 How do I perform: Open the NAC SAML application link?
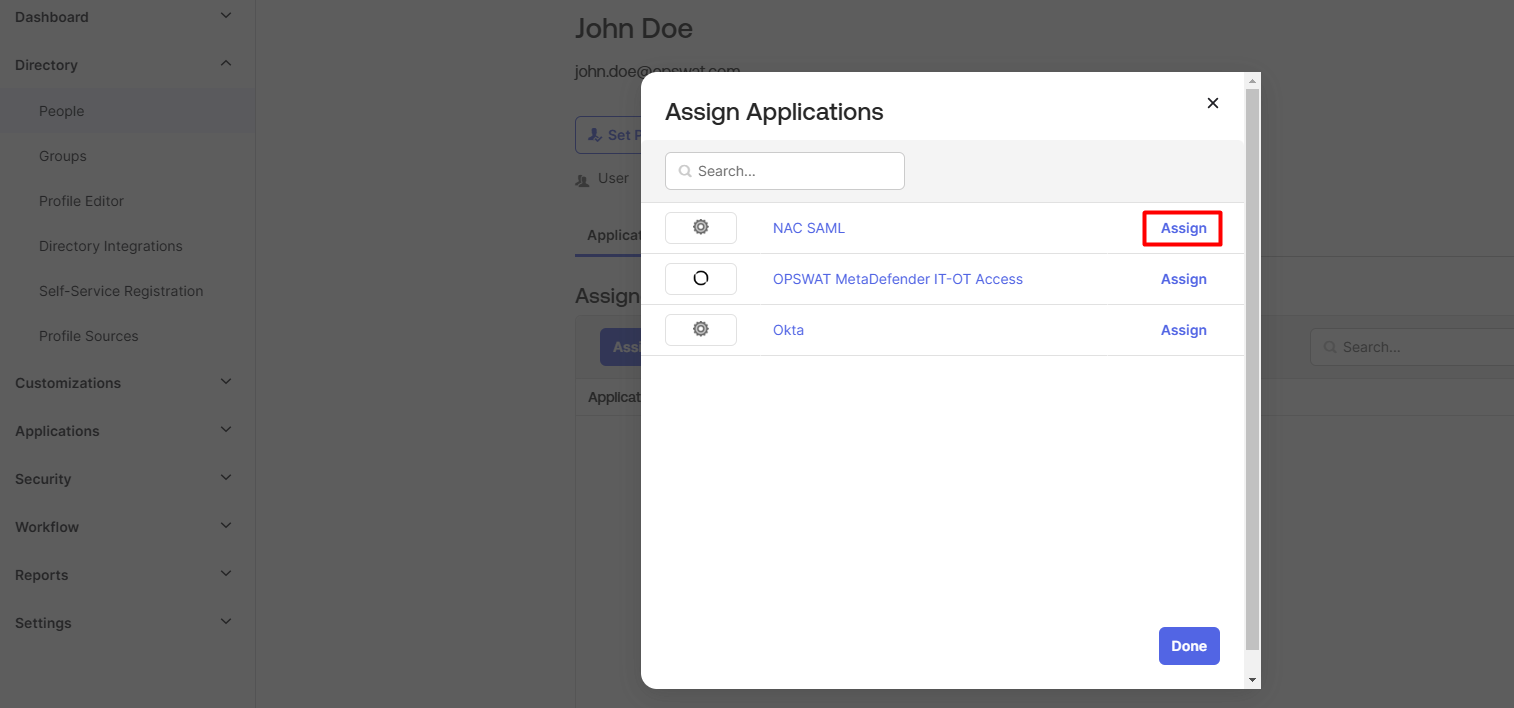tap(809, 228)
